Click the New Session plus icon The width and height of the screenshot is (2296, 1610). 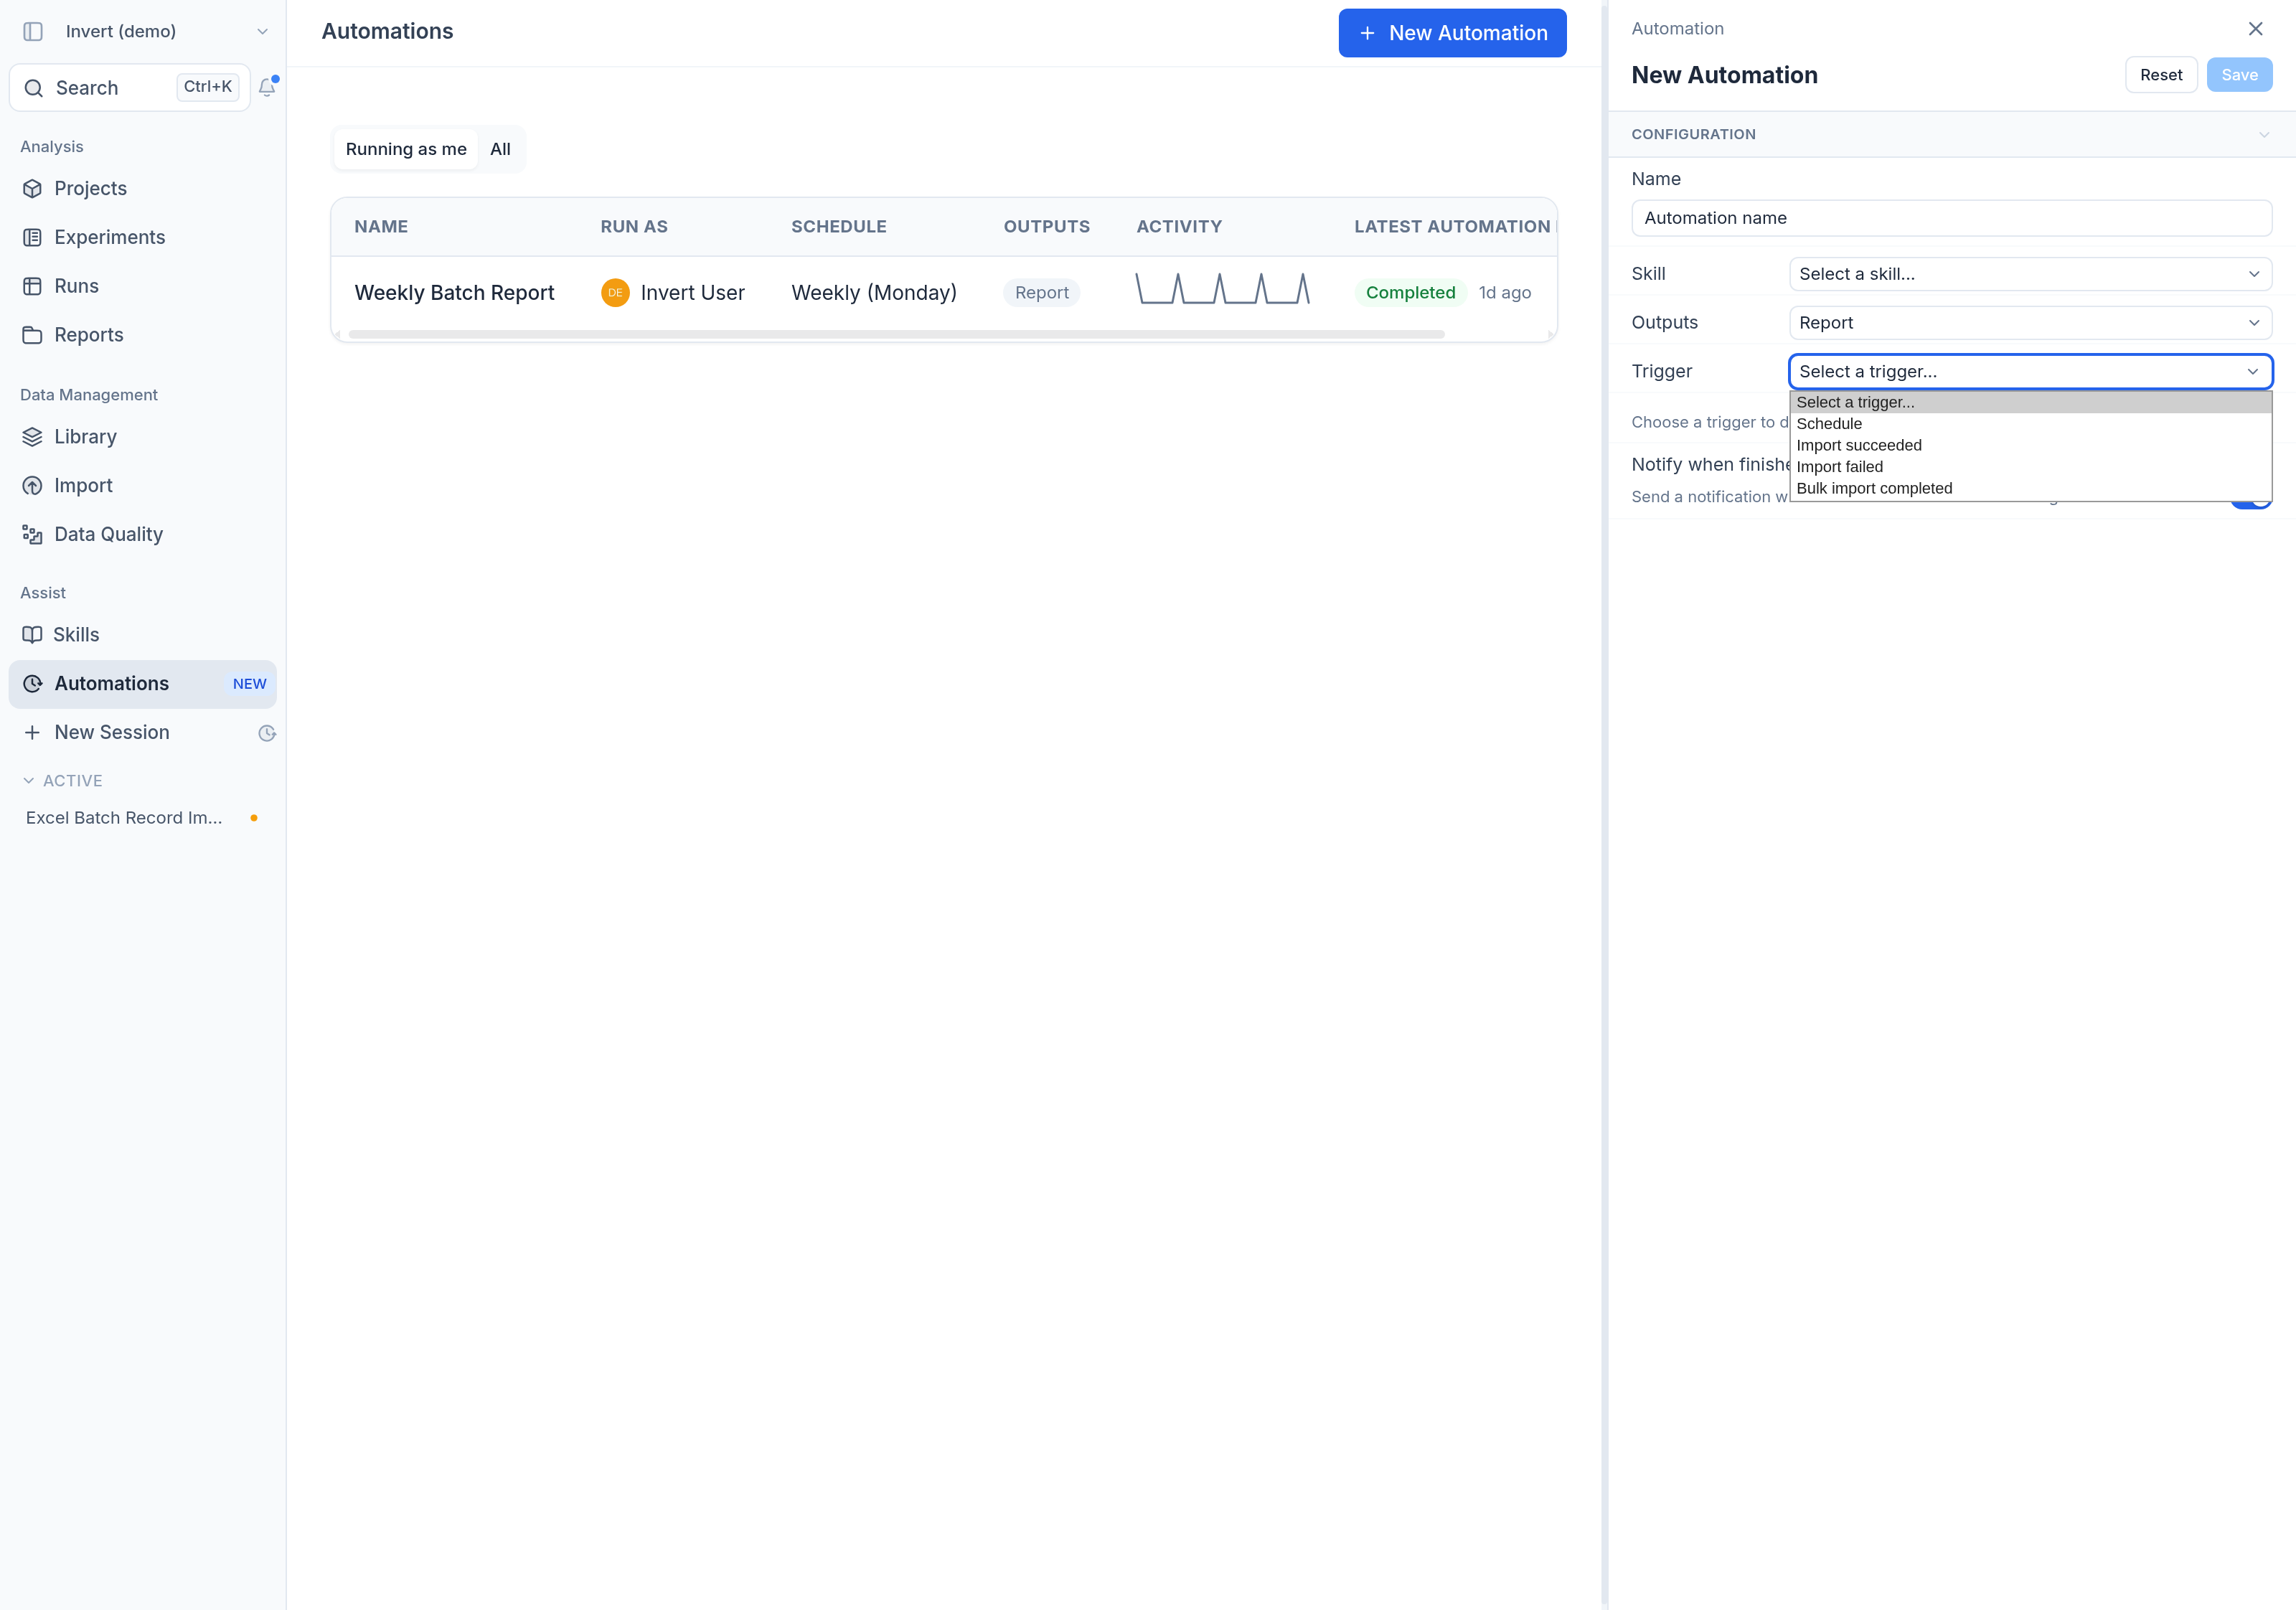click(x=32, y=733)
